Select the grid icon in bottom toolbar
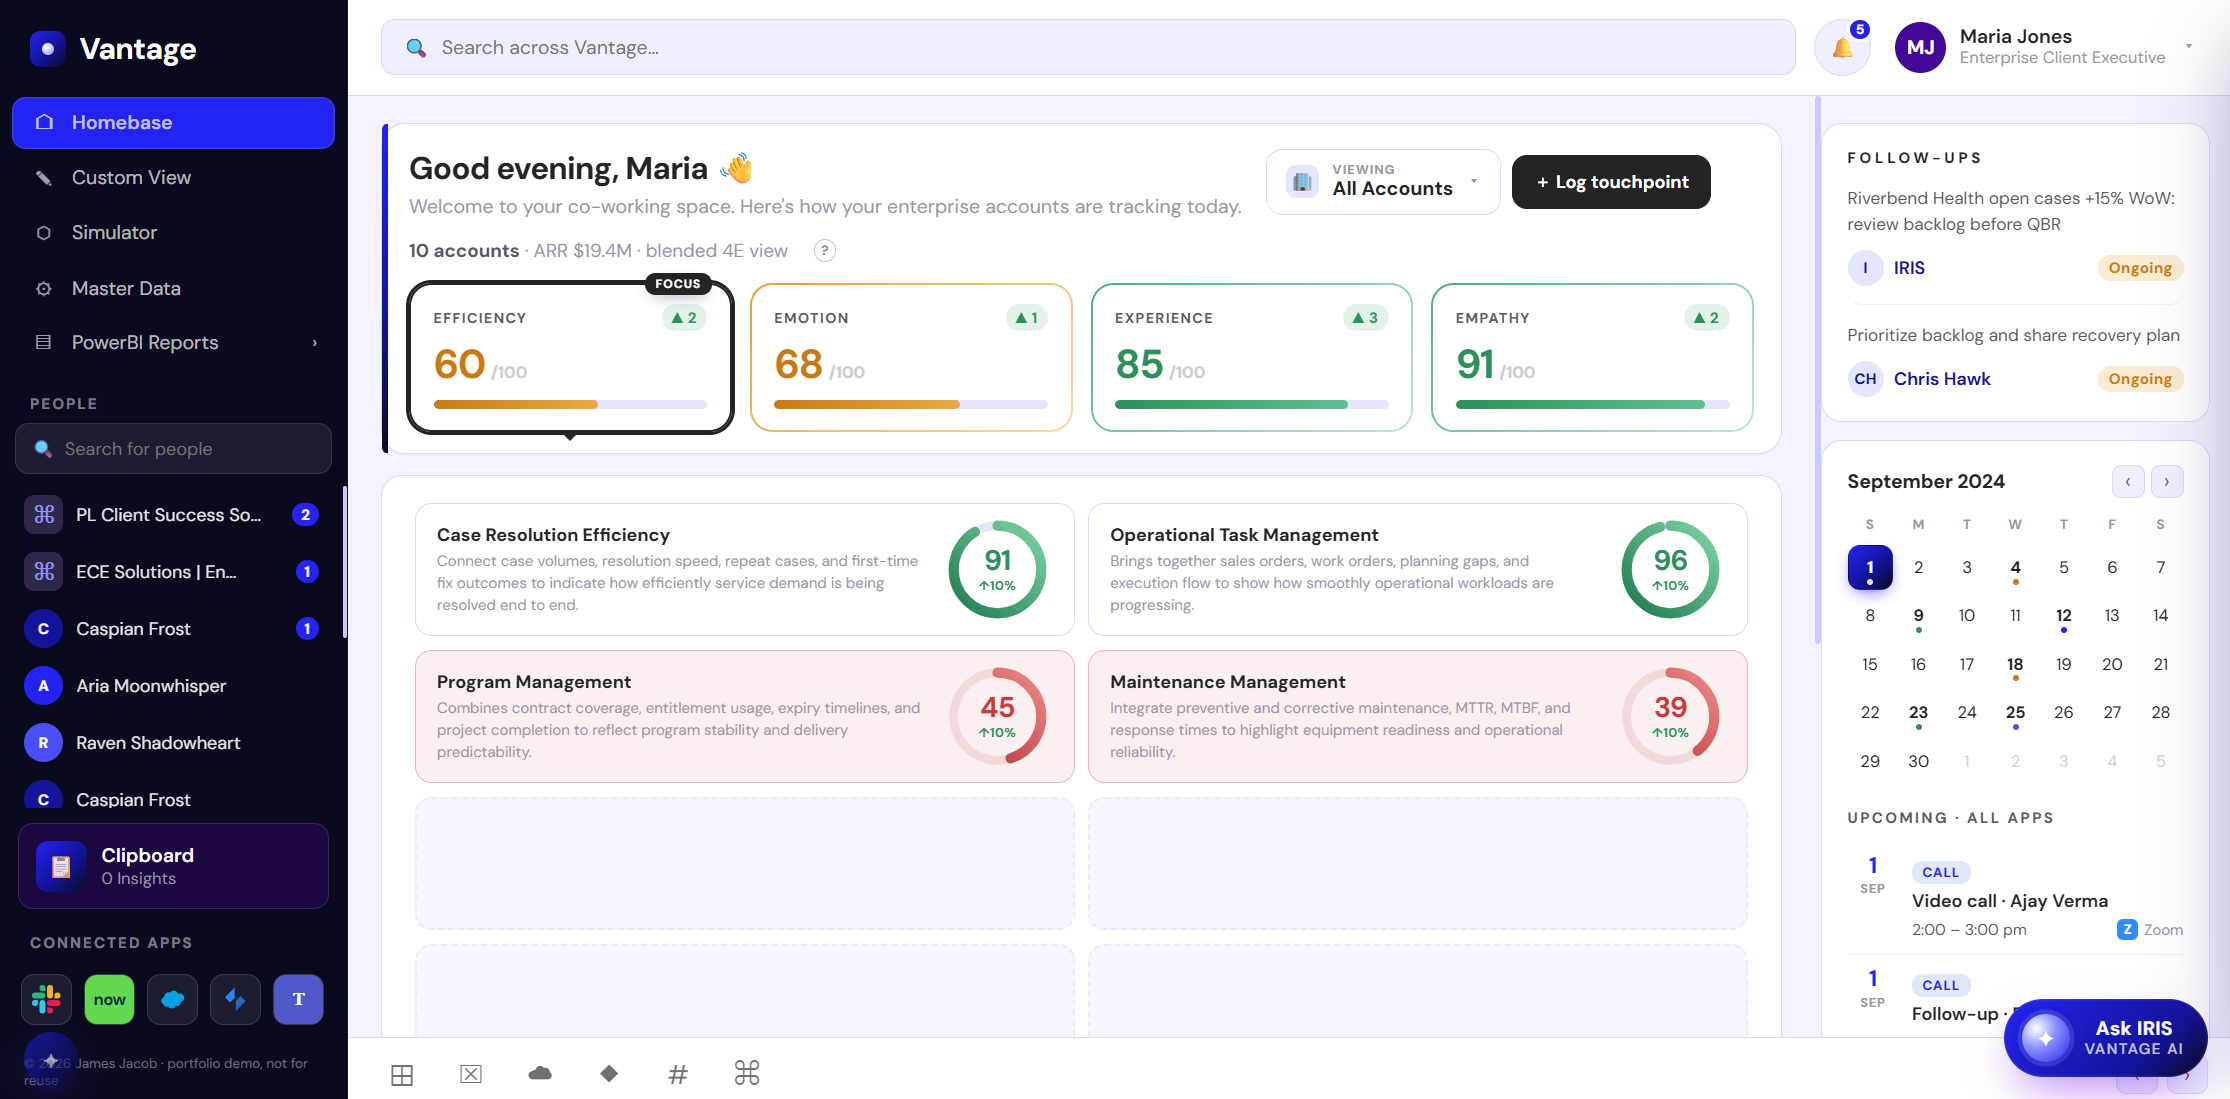Viewport: 2230px width, 1099px height. tap(402, 1075)
